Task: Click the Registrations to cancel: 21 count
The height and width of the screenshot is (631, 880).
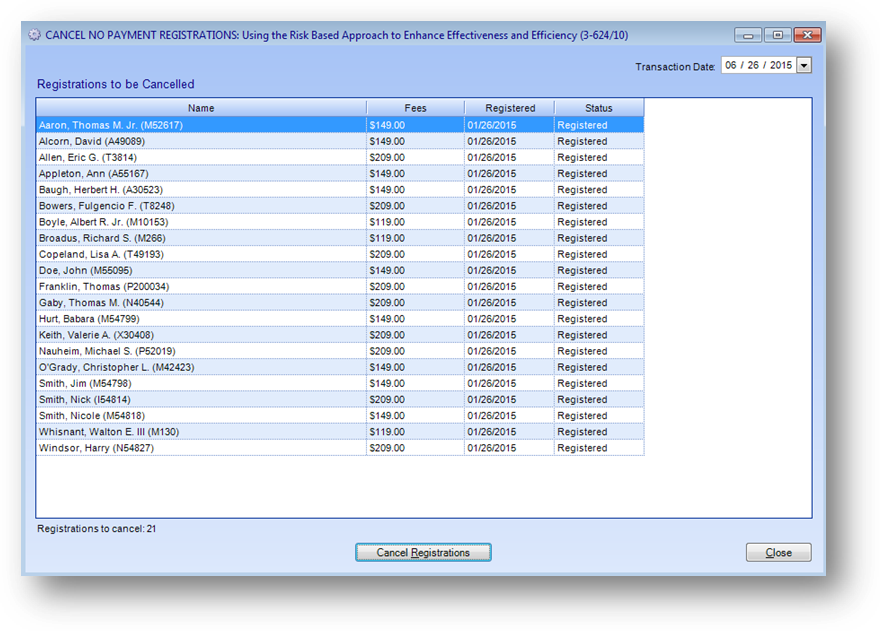Action: [x=97, y=529]
